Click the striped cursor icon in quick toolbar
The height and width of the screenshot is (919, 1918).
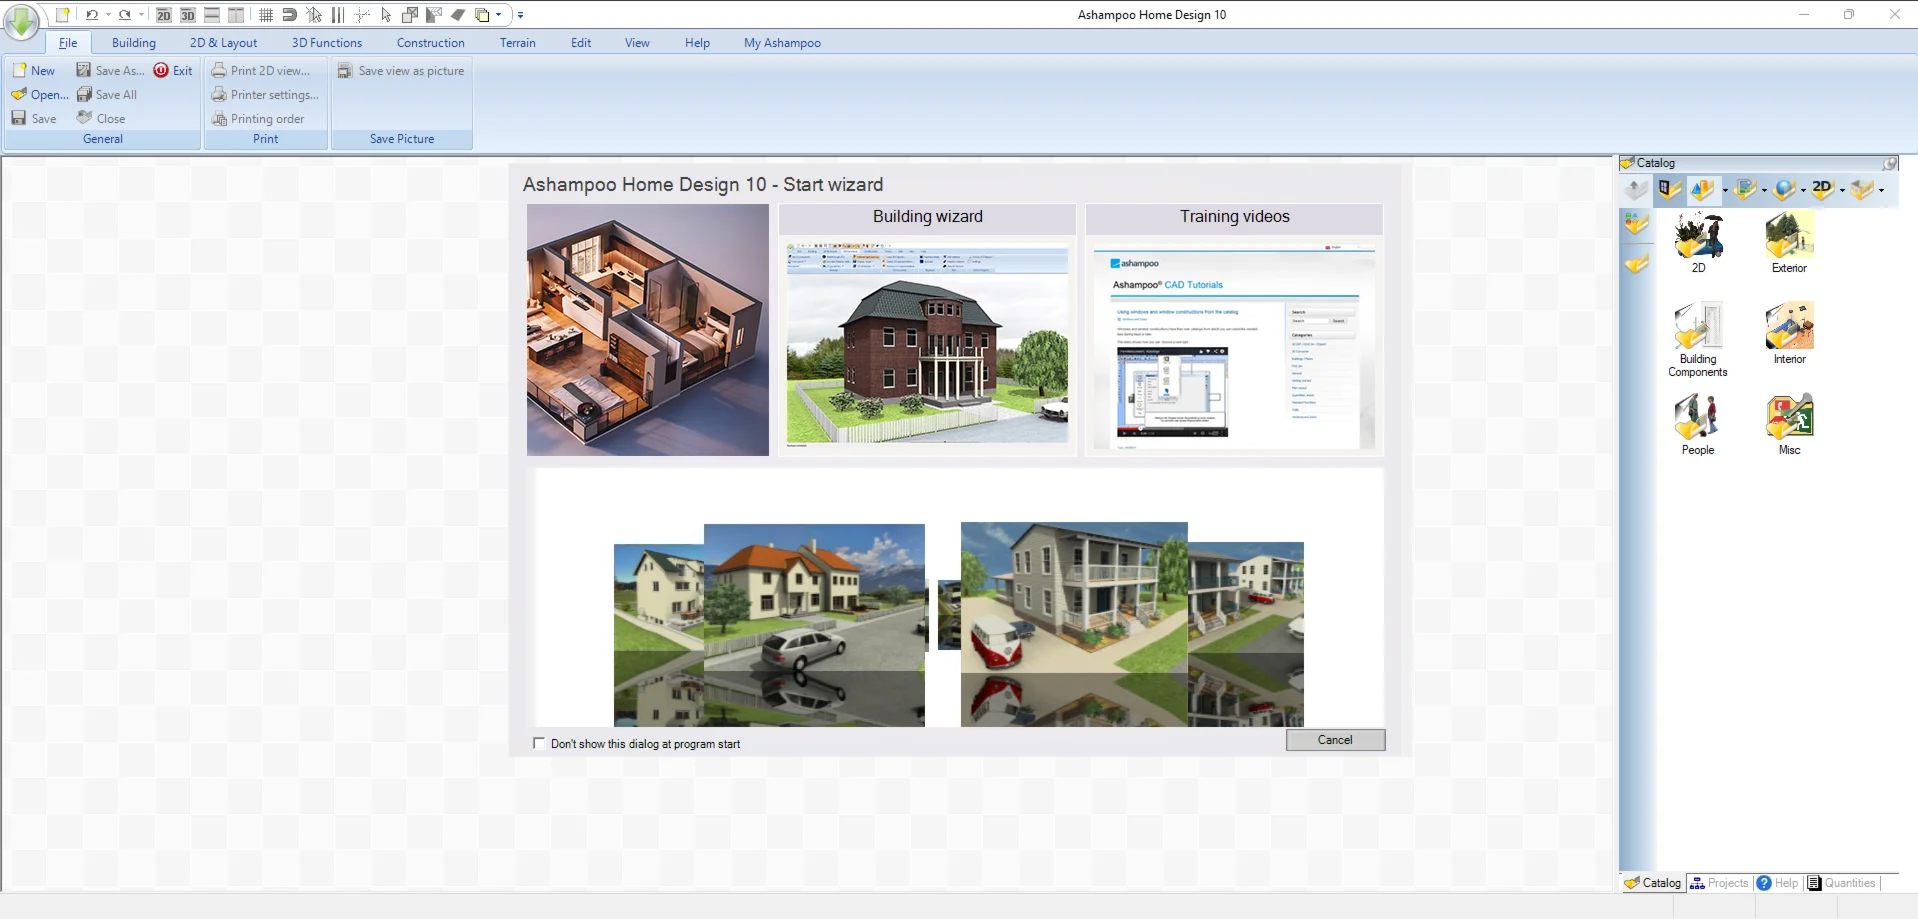[x=314, y=15]
